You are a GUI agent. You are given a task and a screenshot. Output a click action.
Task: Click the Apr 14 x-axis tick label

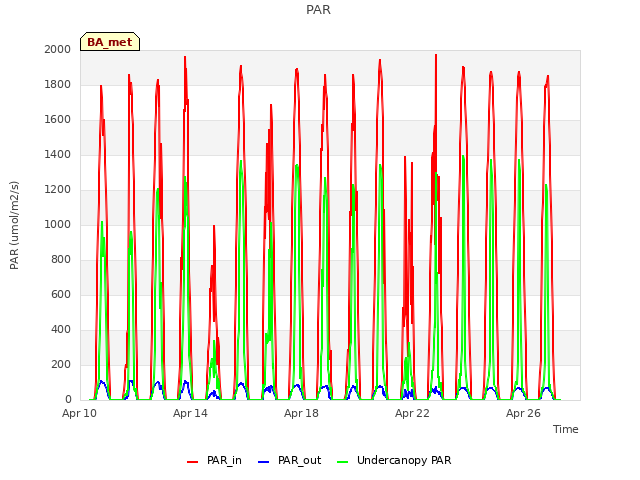pyautogui.click(x=190, y=413)
